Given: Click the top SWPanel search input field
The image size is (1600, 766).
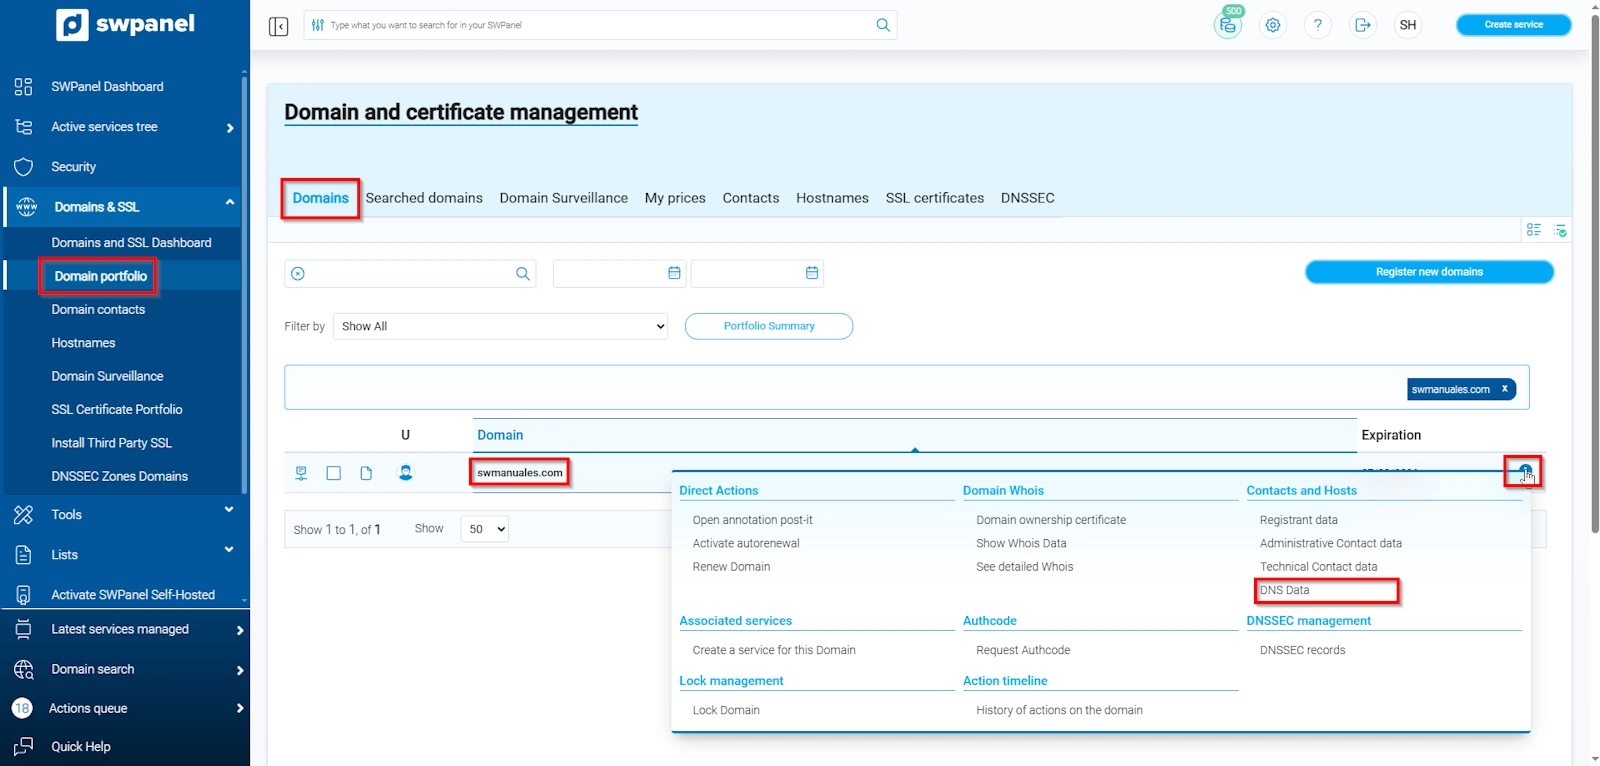Looking at the screenshot, I should pos(599,25).
